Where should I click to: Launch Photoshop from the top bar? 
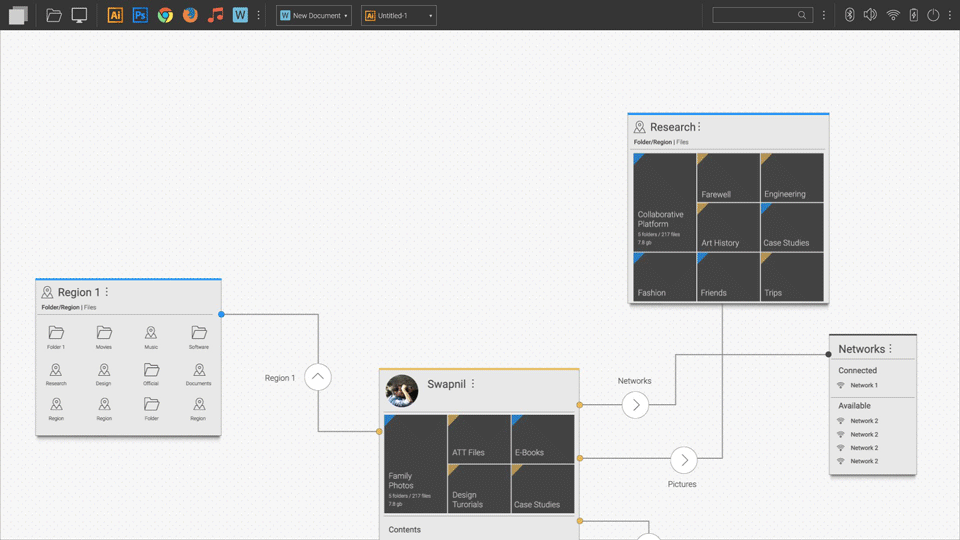[x=140, y=15]
